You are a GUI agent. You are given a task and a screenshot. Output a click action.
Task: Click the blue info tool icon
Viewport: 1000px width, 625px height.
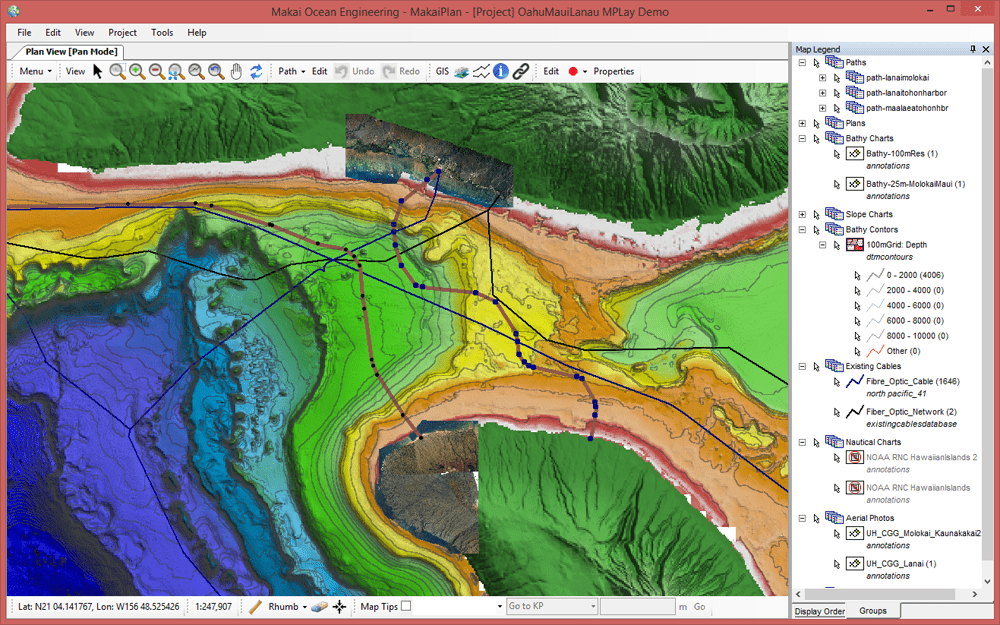[501, 71]
